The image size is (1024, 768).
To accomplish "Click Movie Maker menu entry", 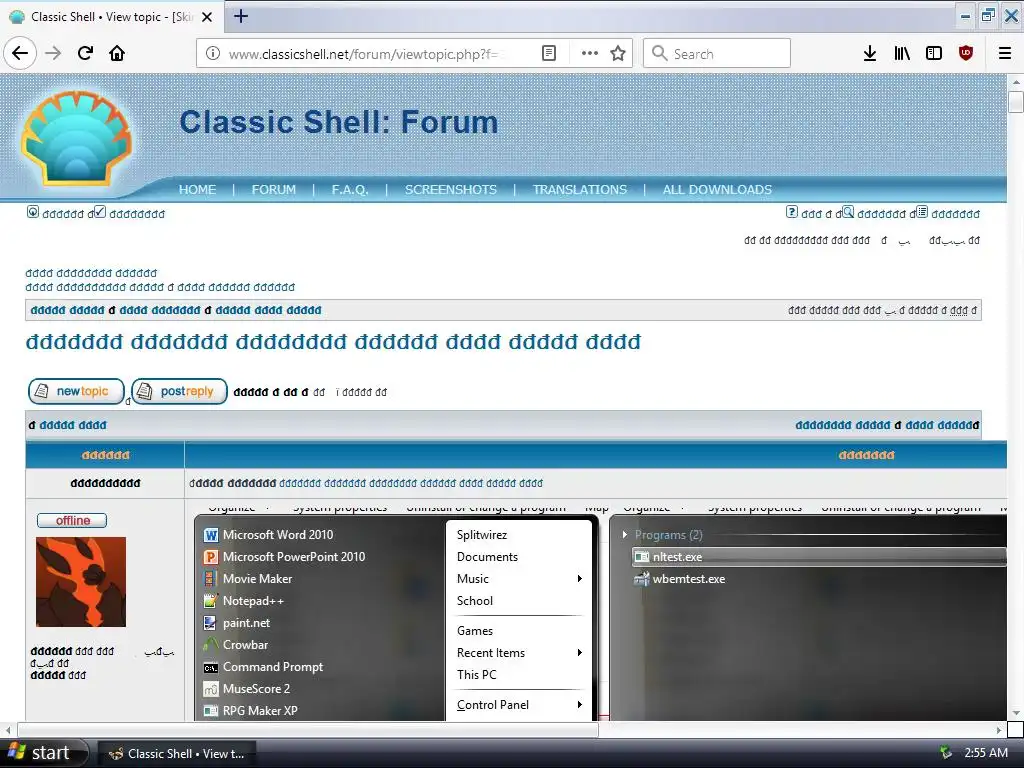I will (x=248, y=579).
